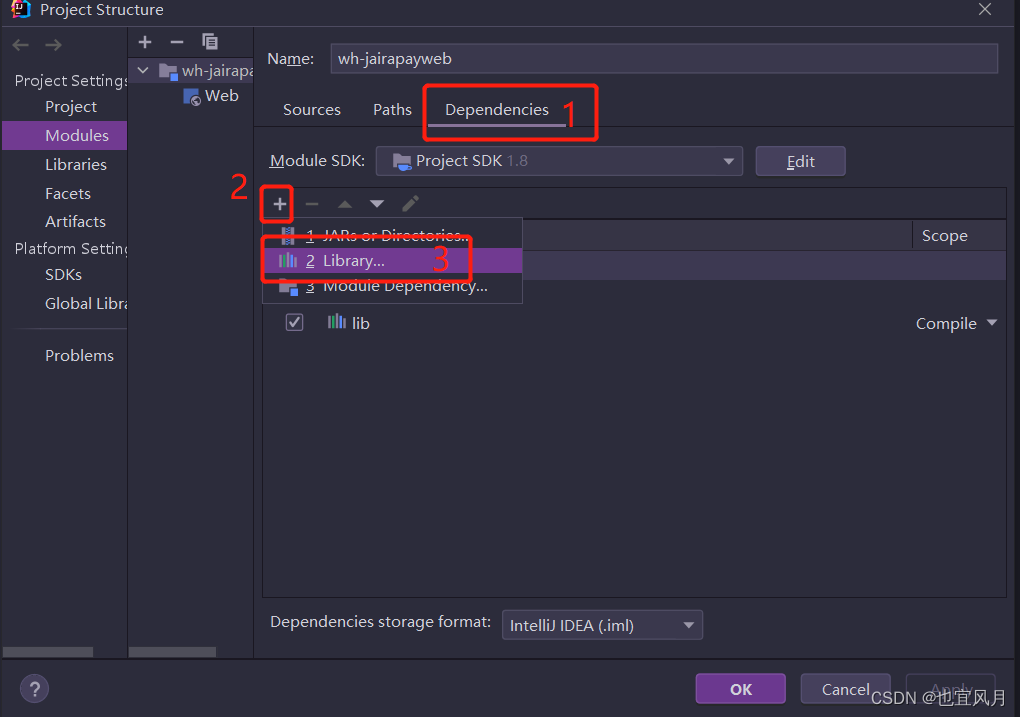
Task: Open Artifacts settings section
Action: tap(75, 221)
